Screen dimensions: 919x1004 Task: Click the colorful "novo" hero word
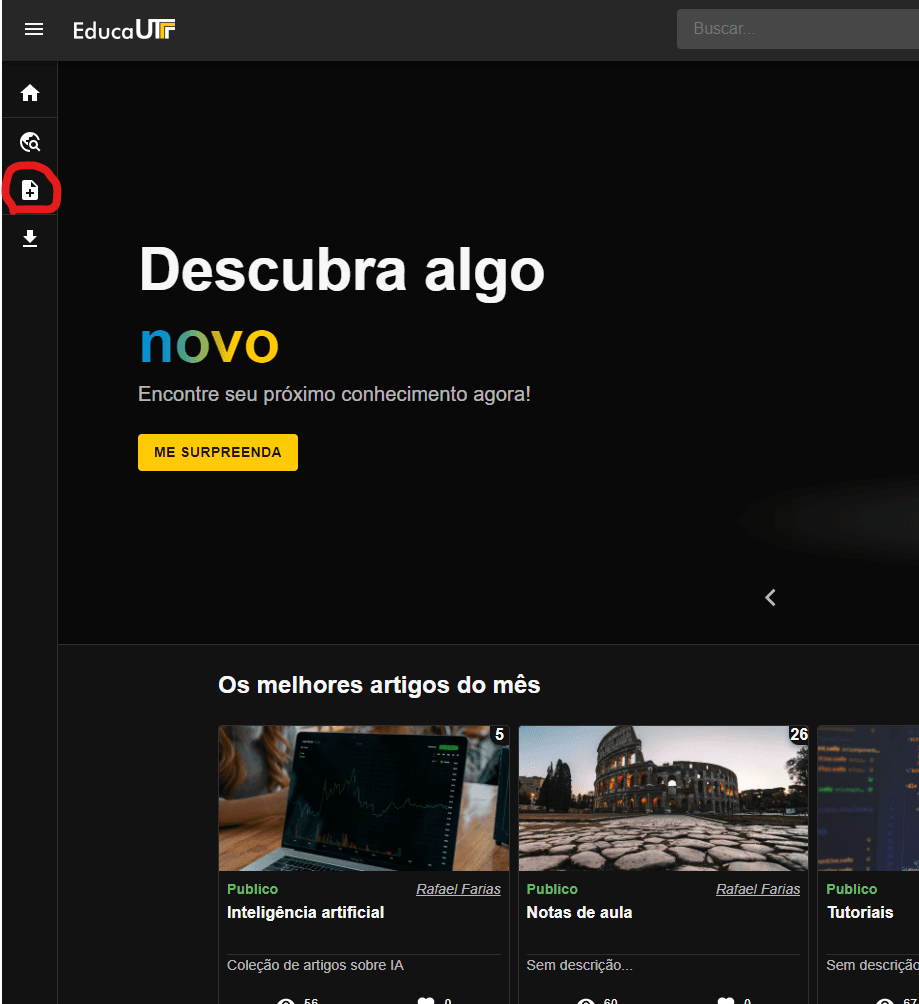(209, 344)
